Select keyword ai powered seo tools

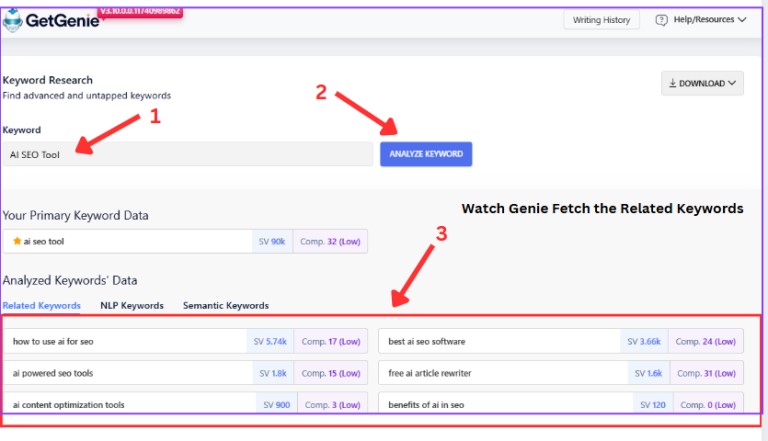pos(185,373)
